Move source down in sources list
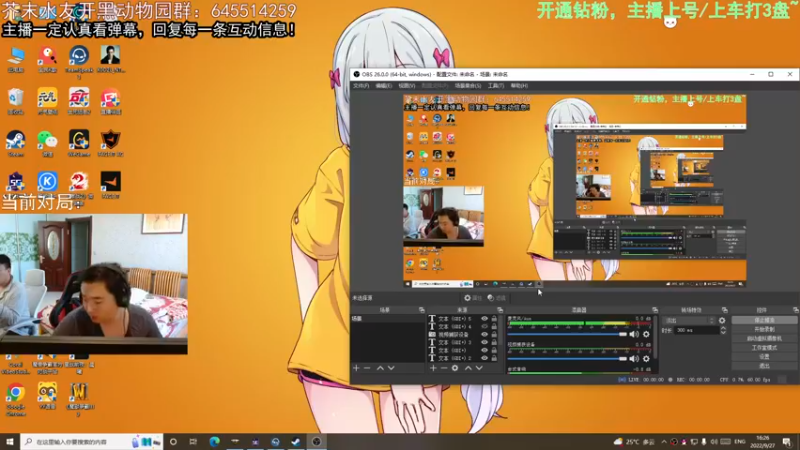Image resolution: width=800 pixels, height=450 pixels. pyautogui.click(x=479, y=368)
